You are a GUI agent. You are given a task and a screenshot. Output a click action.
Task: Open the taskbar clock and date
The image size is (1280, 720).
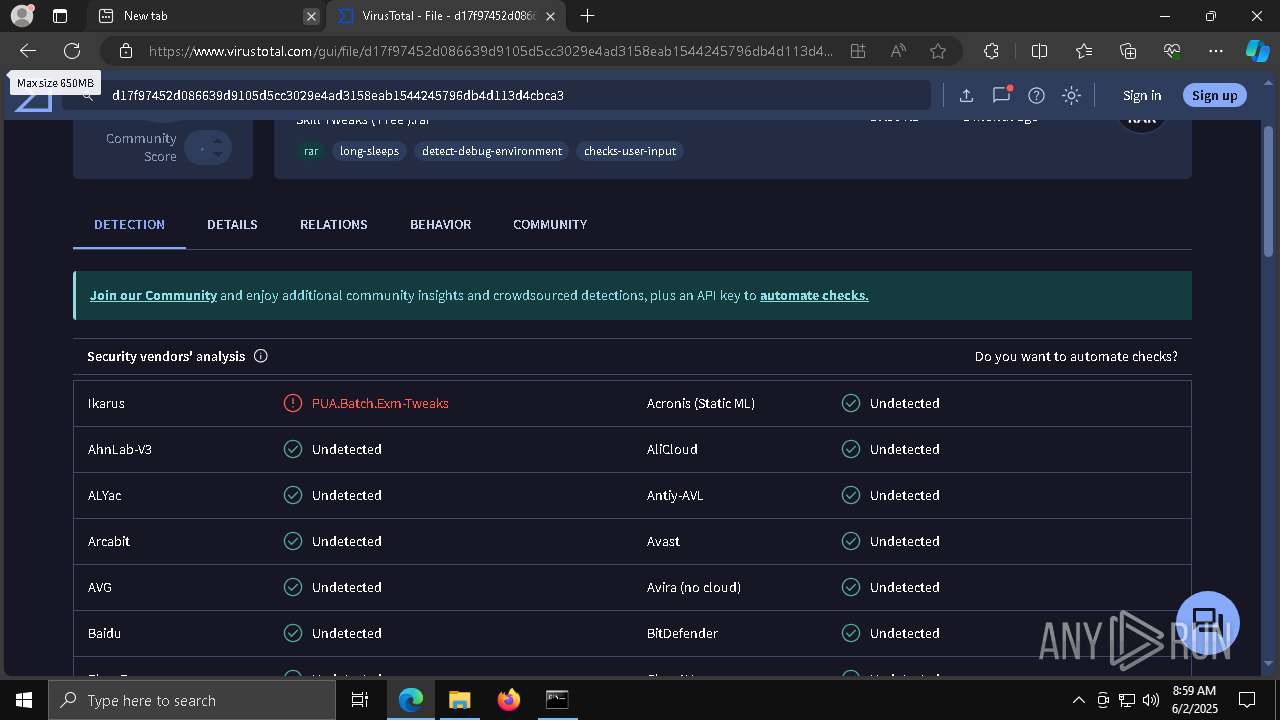click(1192, 700)
